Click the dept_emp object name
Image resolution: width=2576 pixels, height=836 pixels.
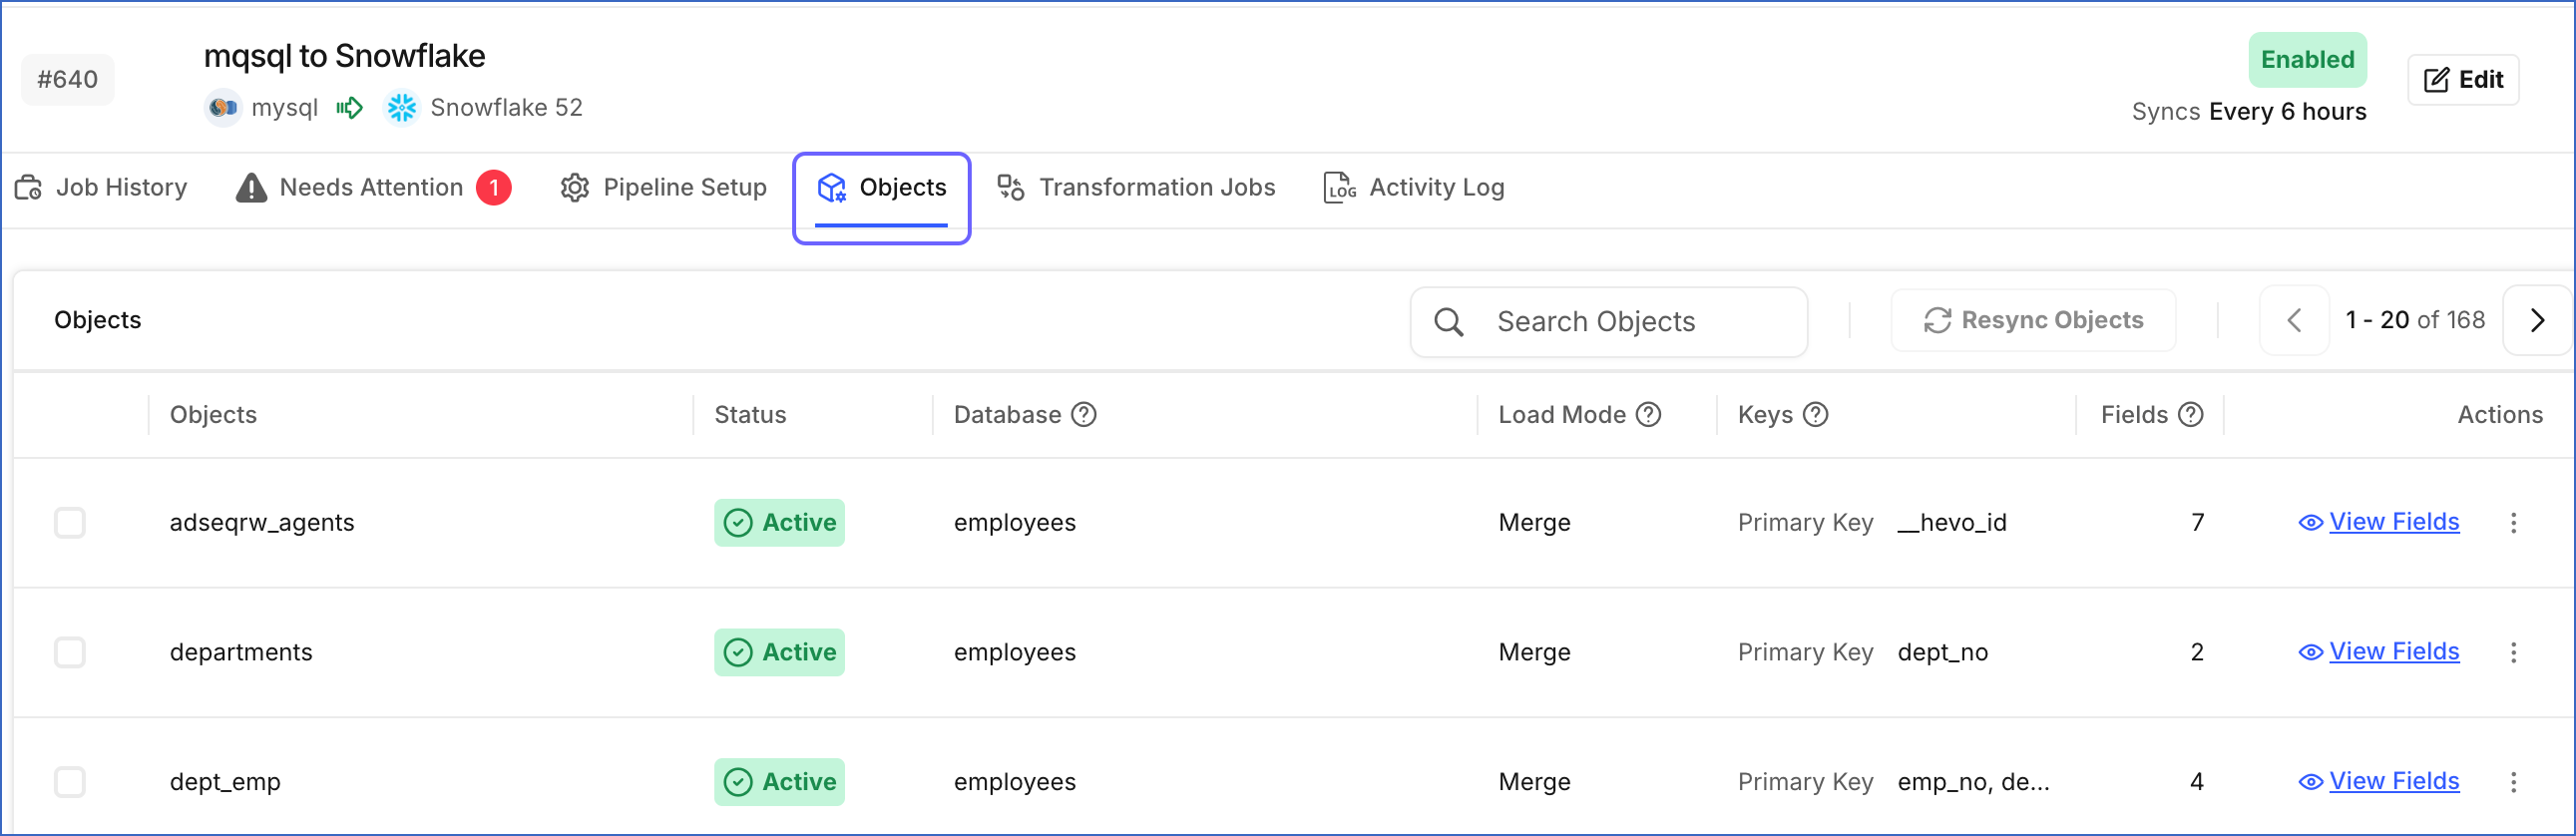point(225,782)
